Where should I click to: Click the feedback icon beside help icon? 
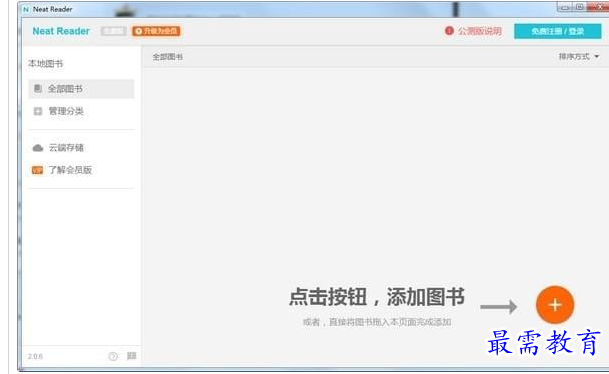click(132, 356)
